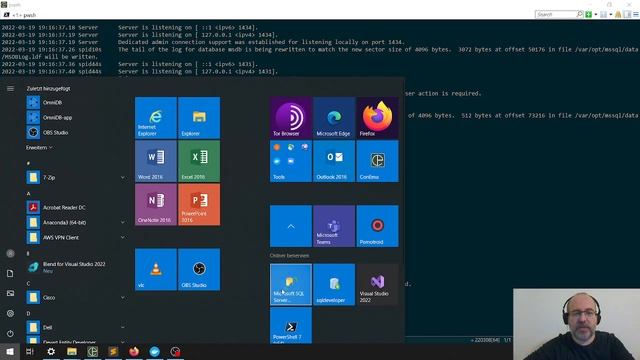This screenshot has width=640, height=360.
Task: Open the Microsoft Edge tile
Action: 334,118
